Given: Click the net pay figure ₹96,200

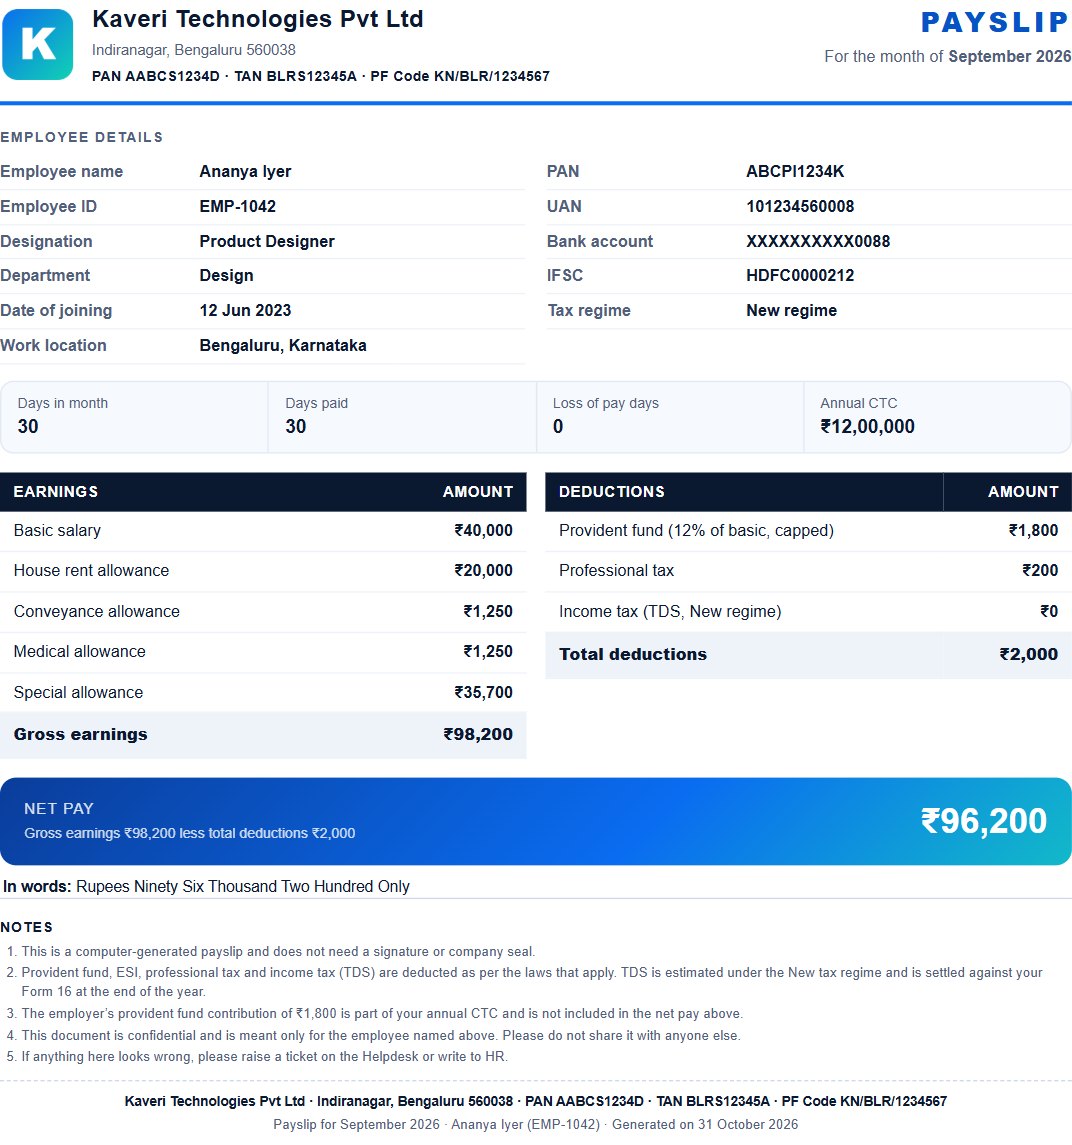Looking at the screenshot, I should click(x=983, y=821).
